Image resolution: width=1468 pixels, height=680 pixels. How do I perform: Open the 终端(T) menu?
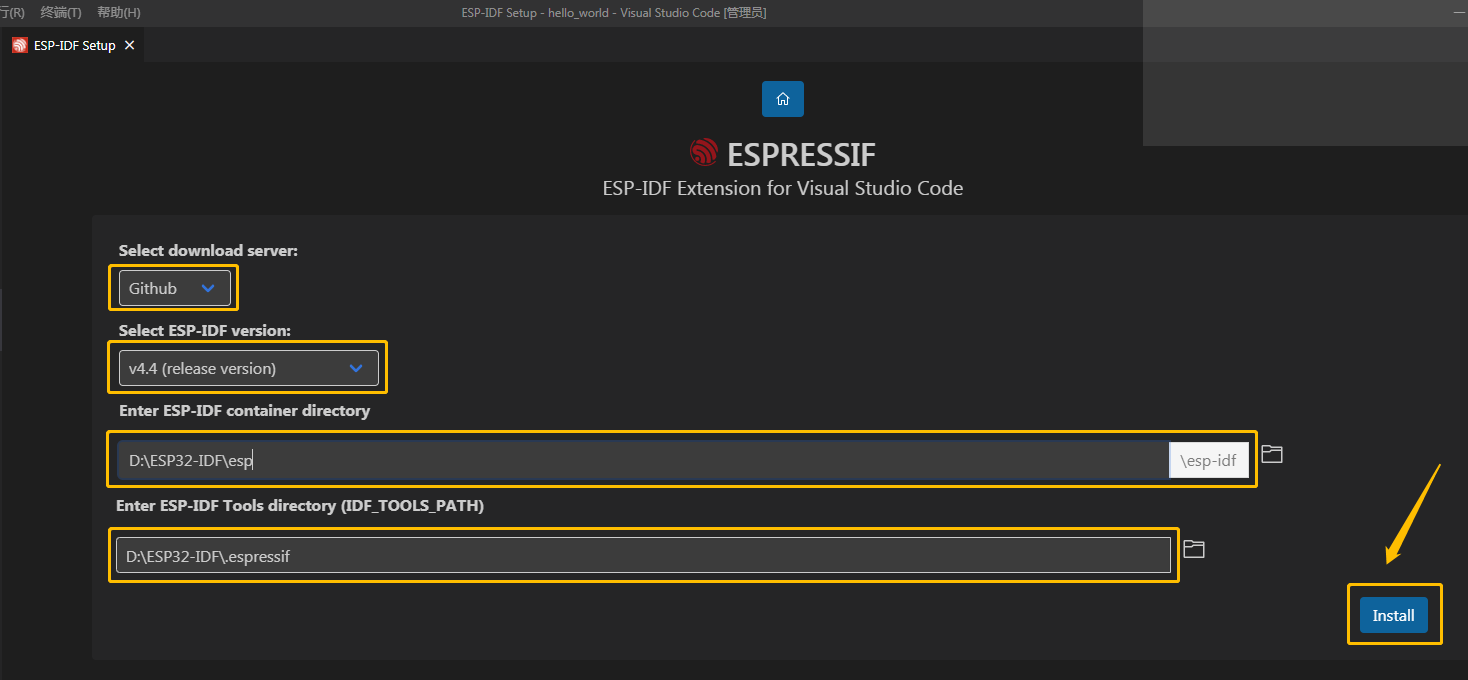pyautogui.click(x=59, y=13)
